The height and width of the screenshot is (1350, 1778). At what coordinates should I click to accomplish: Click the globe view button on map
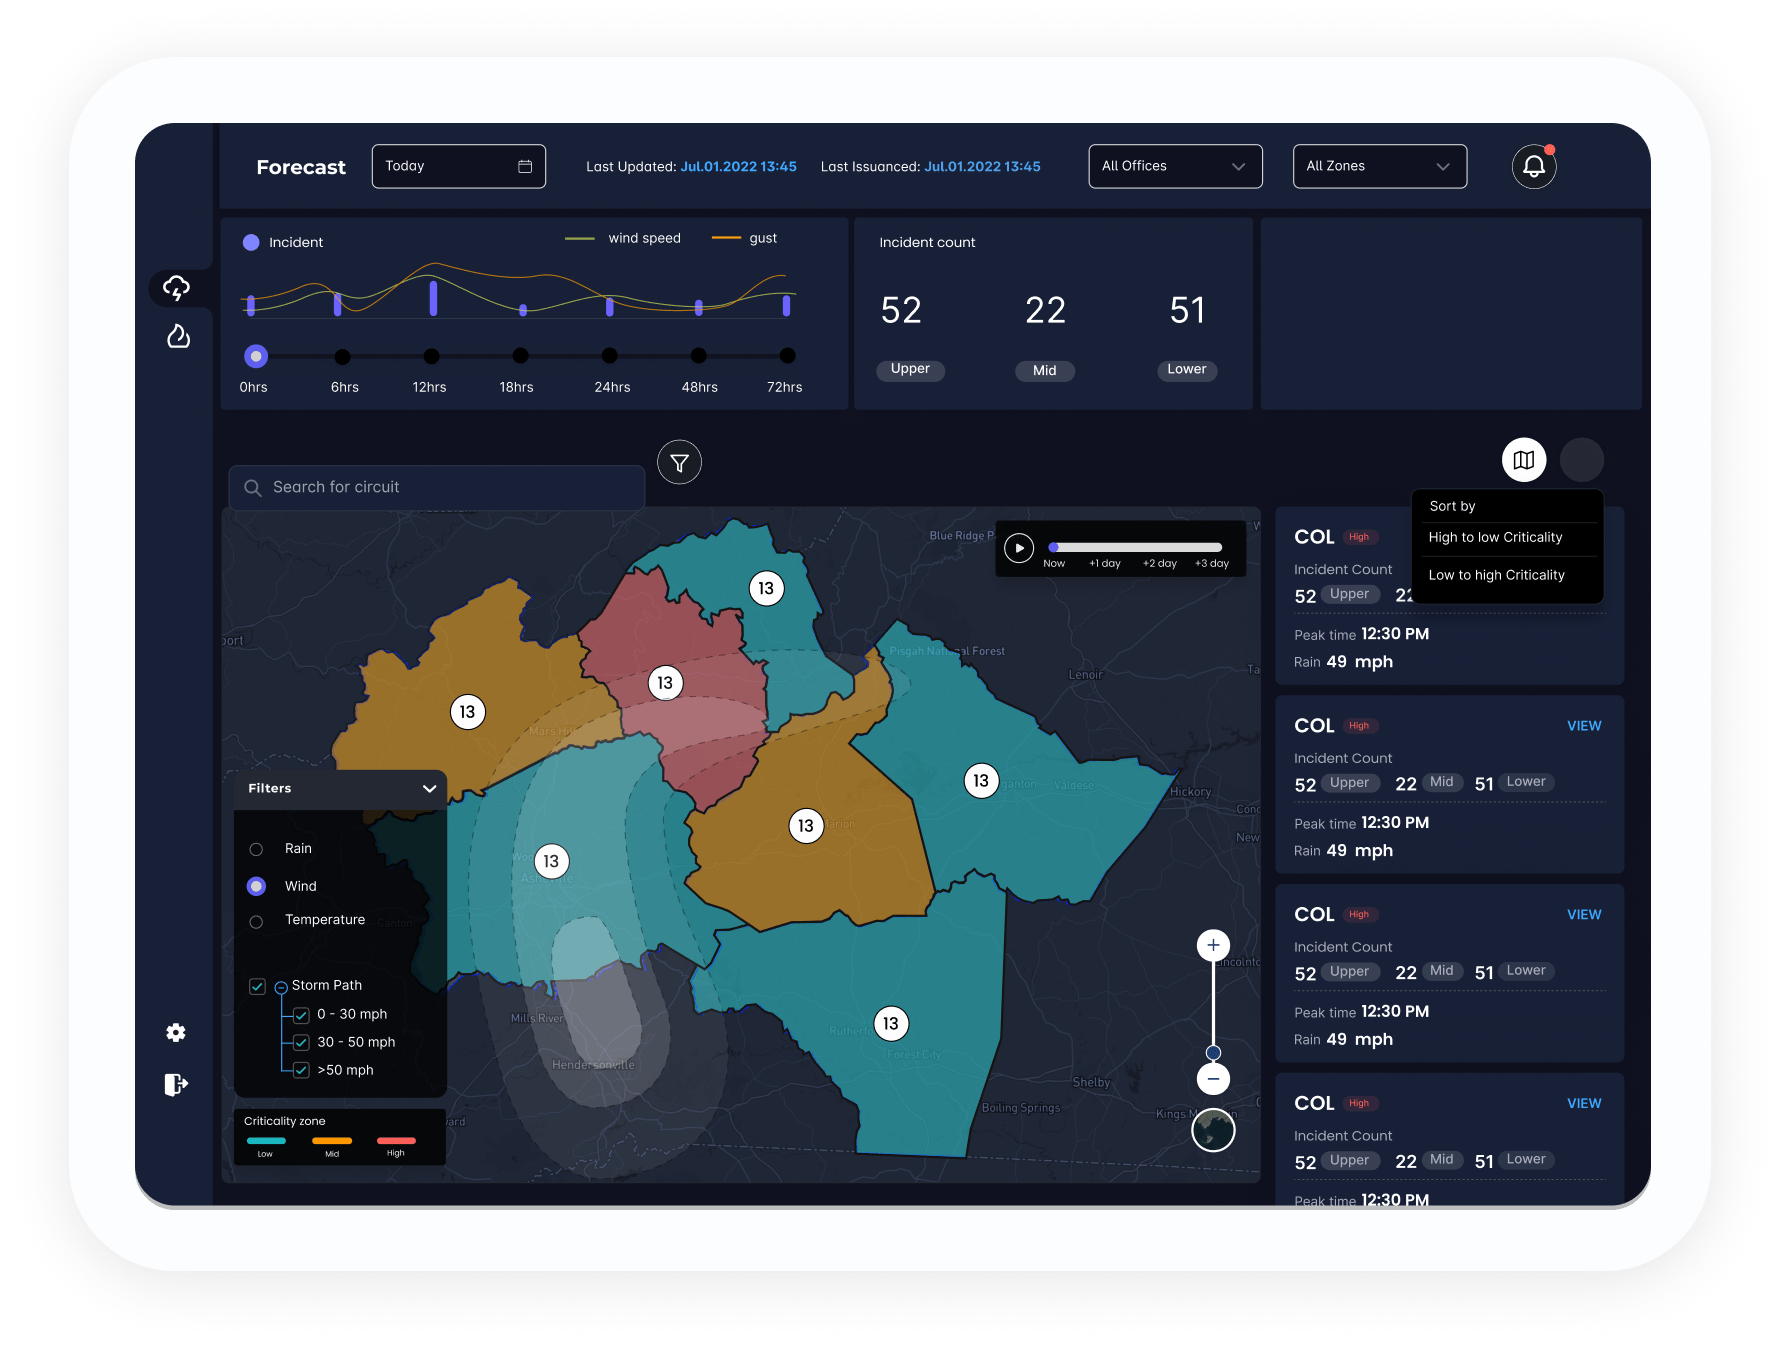pos(1213,1130)
